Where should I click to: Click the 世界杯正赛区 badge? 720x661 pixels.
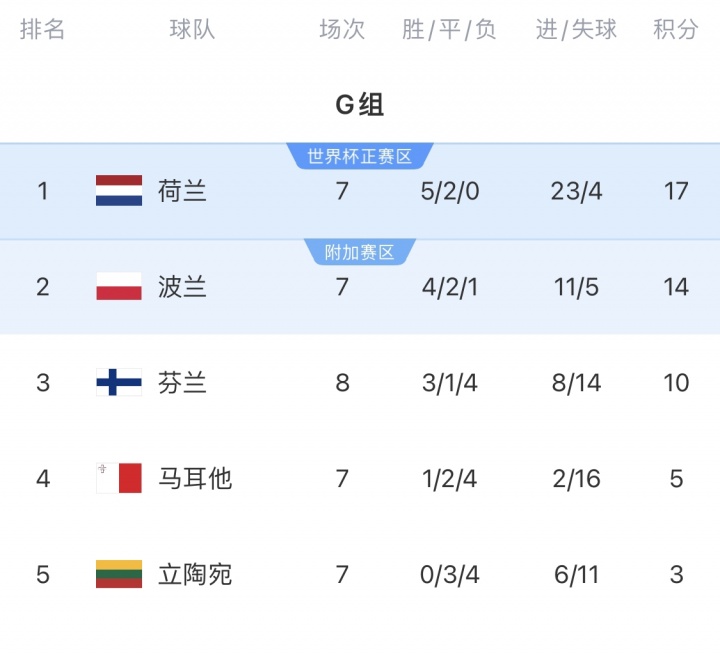[x=359, y=156]
